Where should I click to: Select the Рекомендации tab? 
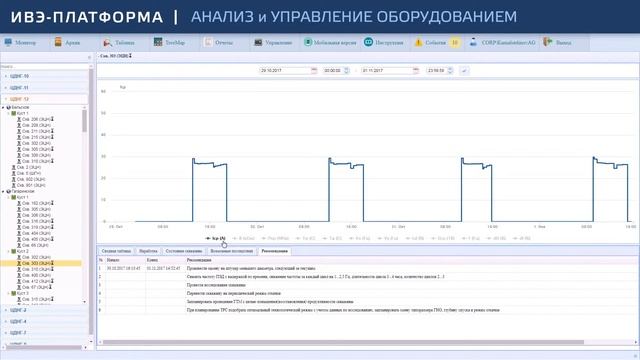click(x=274, y=251)
